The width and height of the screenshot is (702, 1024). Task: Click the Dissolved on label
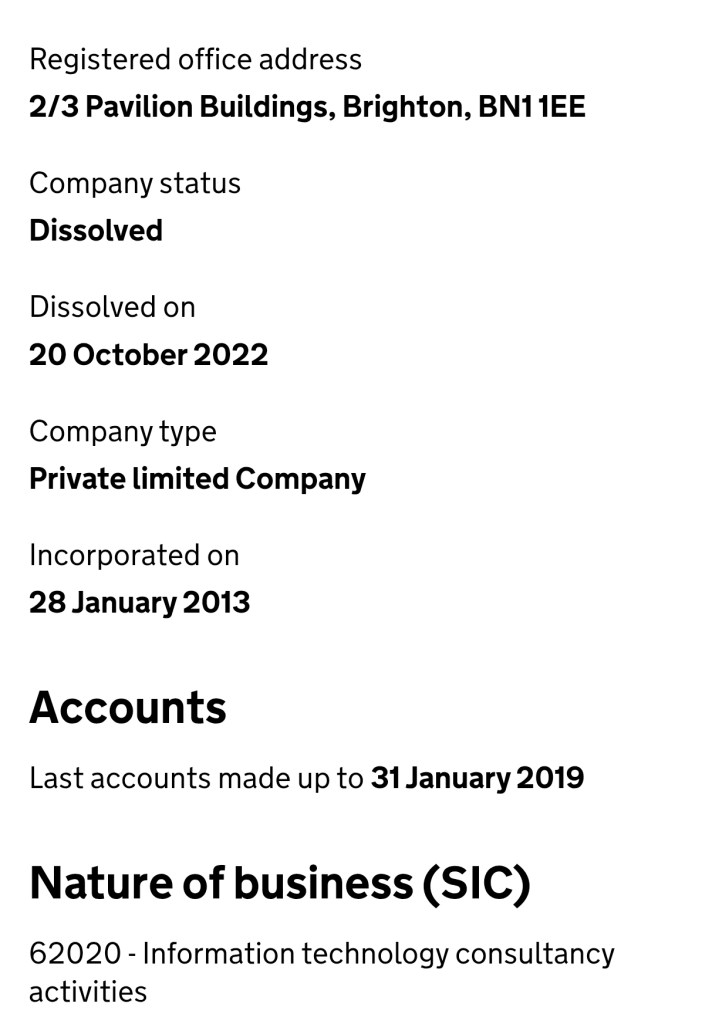tap(112, 307)
